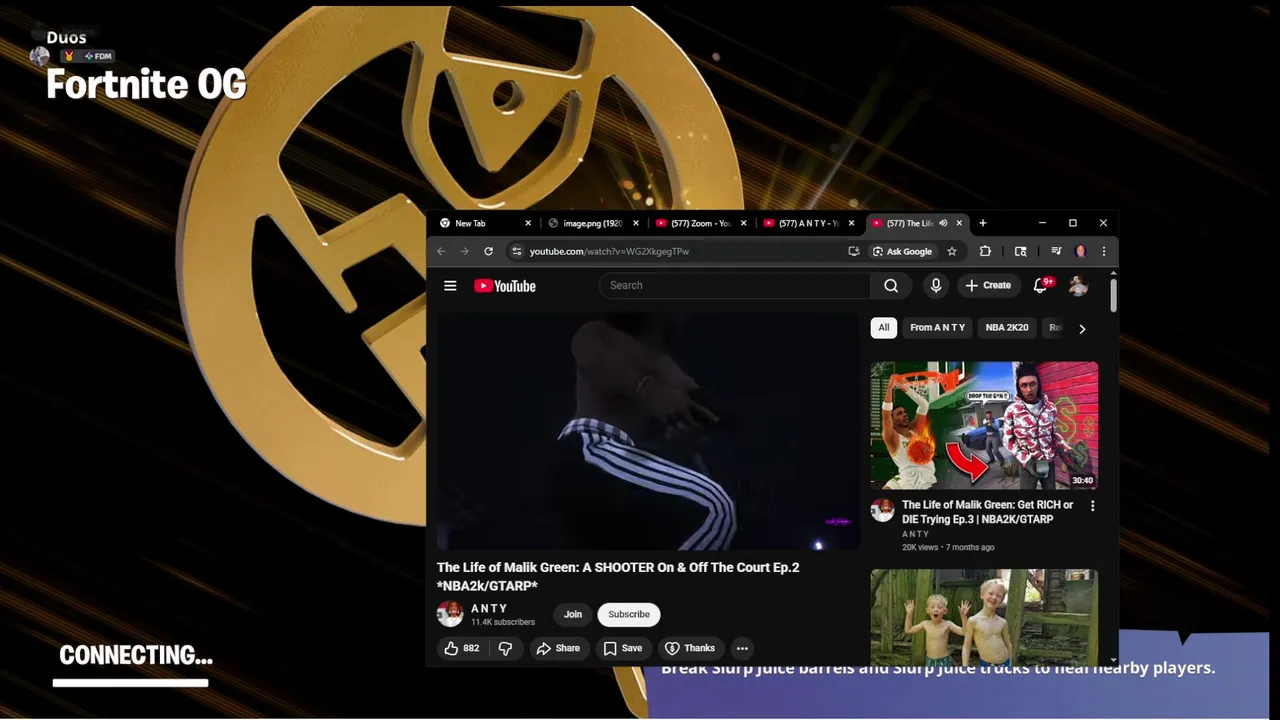Show more filter chips with right chevron
Screen dimensions: 1280x720
point(1082,329)
